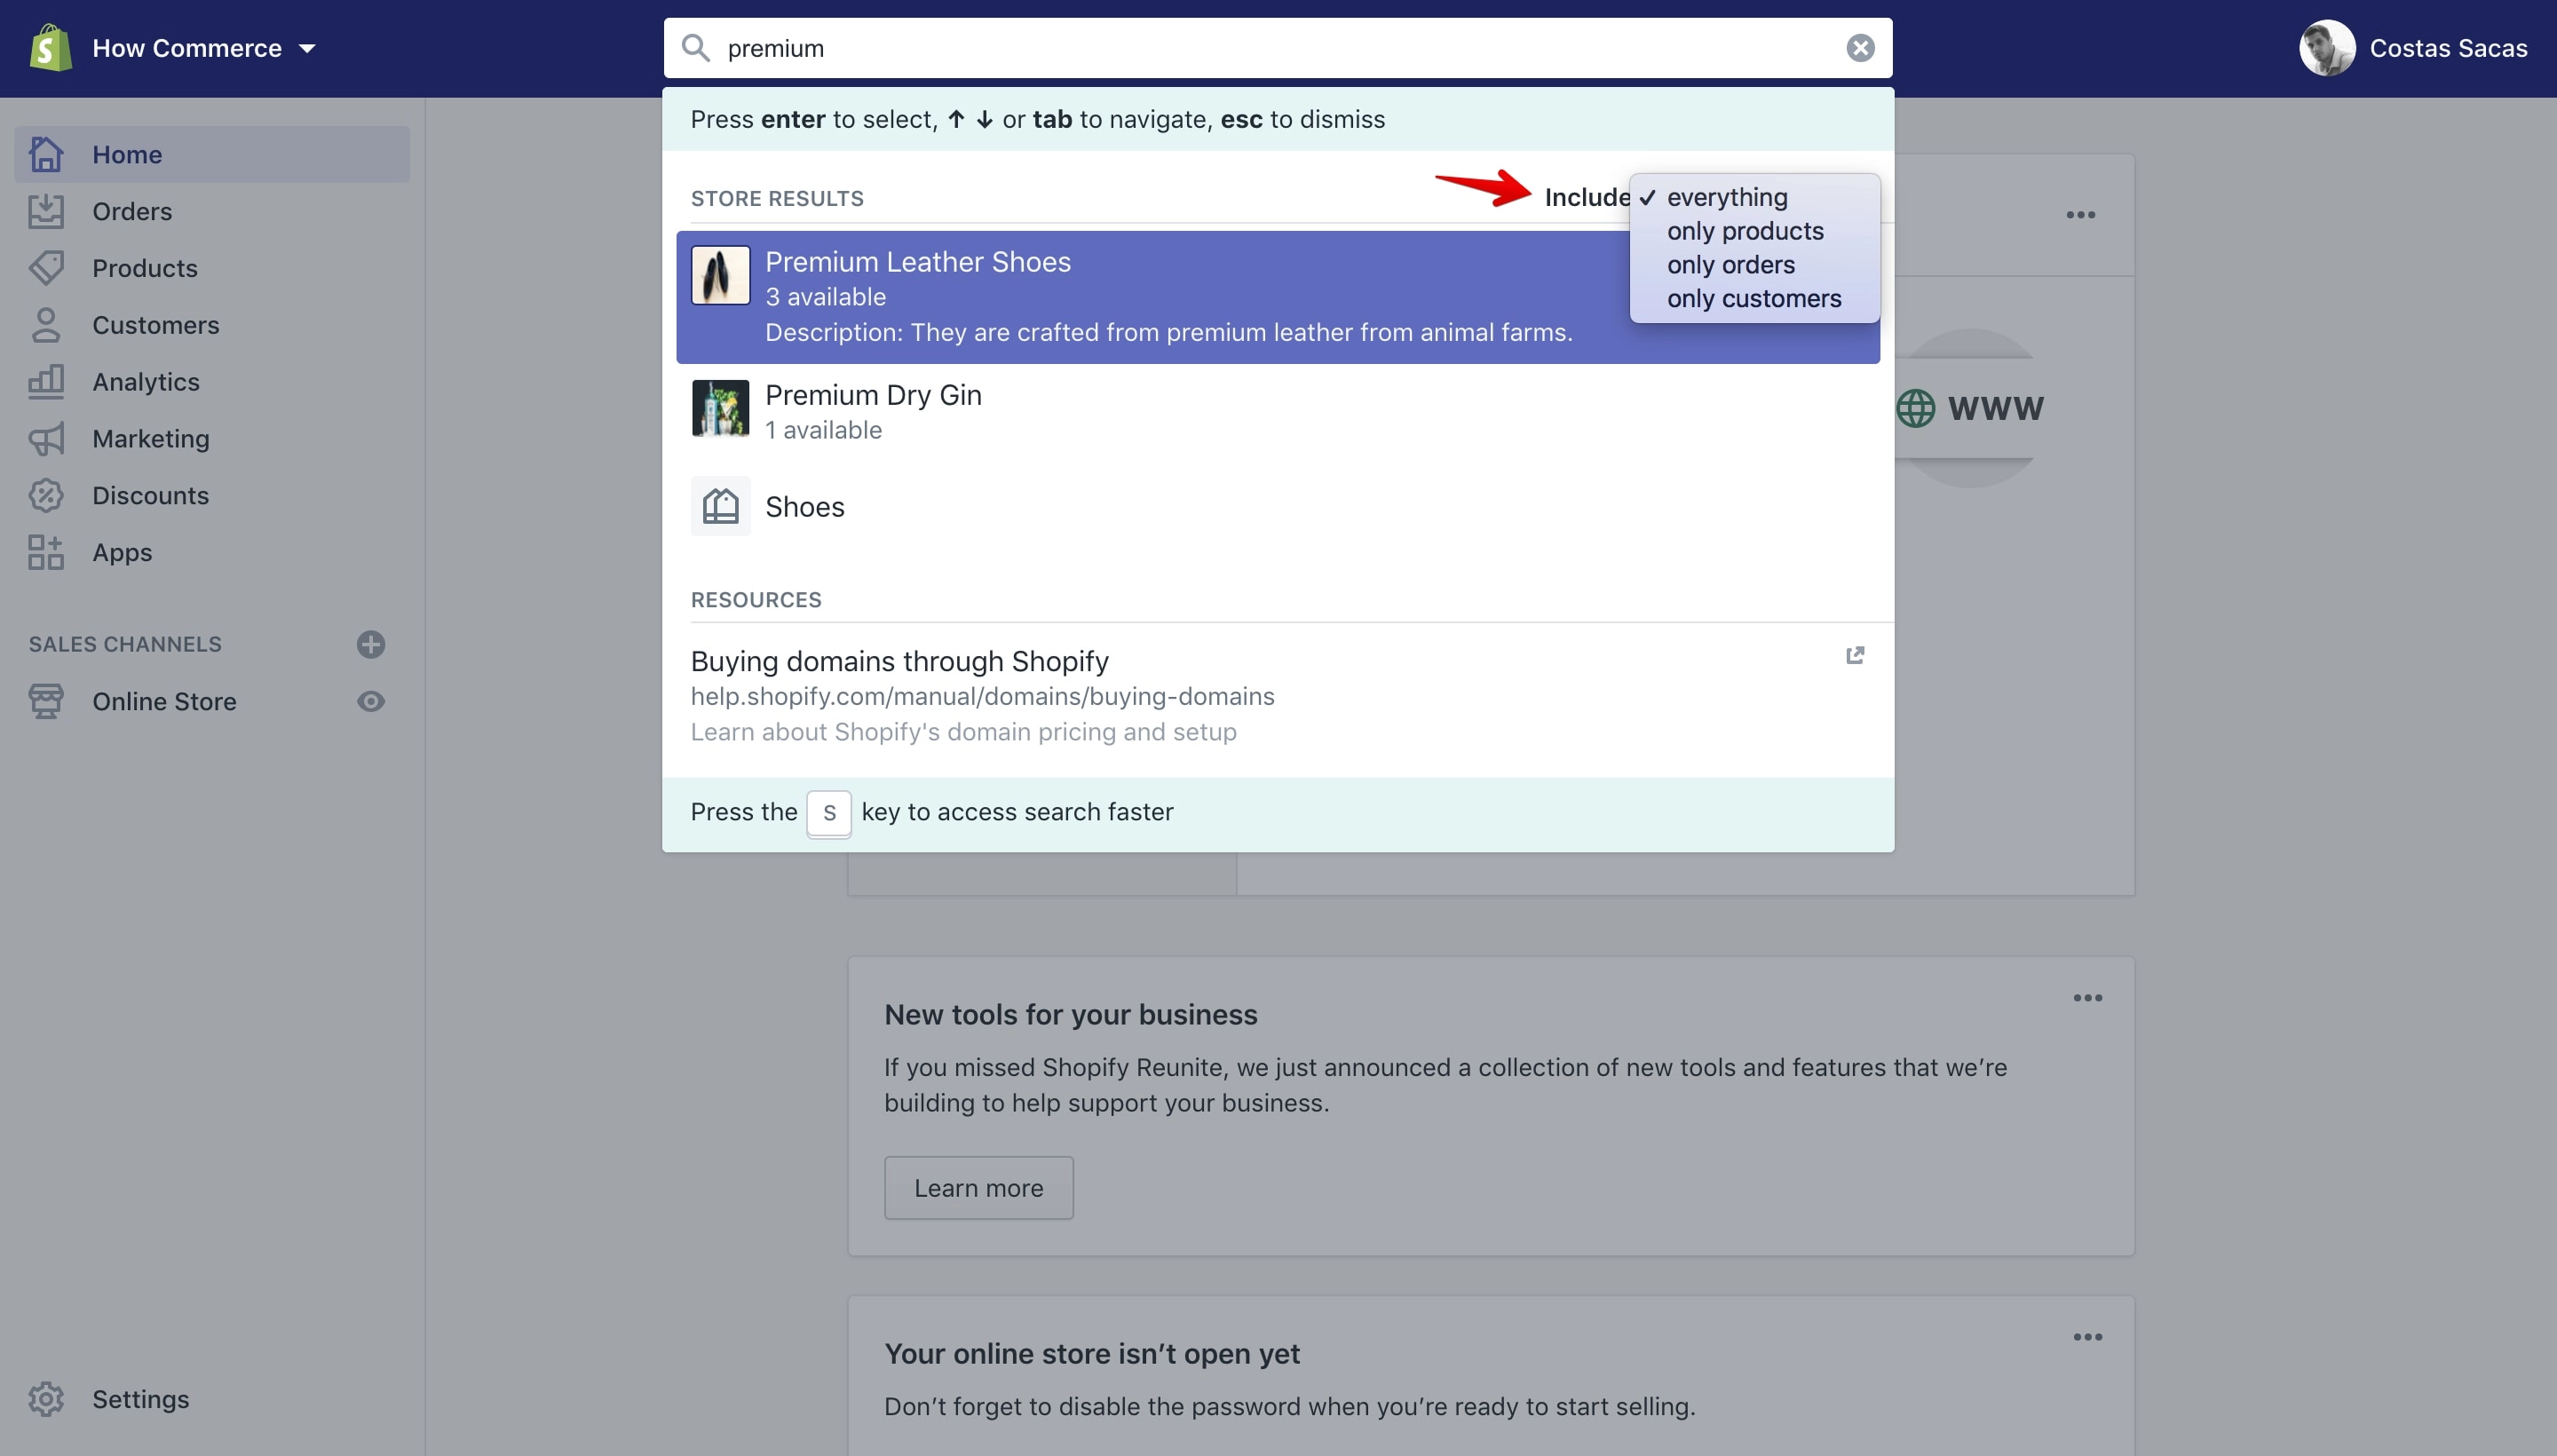The height and width of the screenshot is (1456, 2557).
Task: Click the Online Store storefront icon
Action: [x=46, y=701]
